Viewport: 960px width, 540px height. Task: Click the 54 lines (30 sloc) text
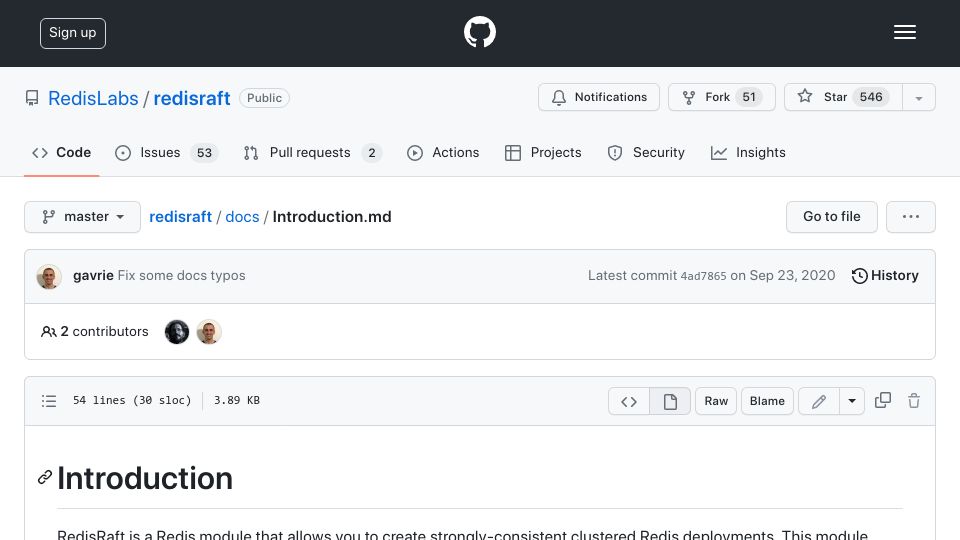(x=132, y=400)
